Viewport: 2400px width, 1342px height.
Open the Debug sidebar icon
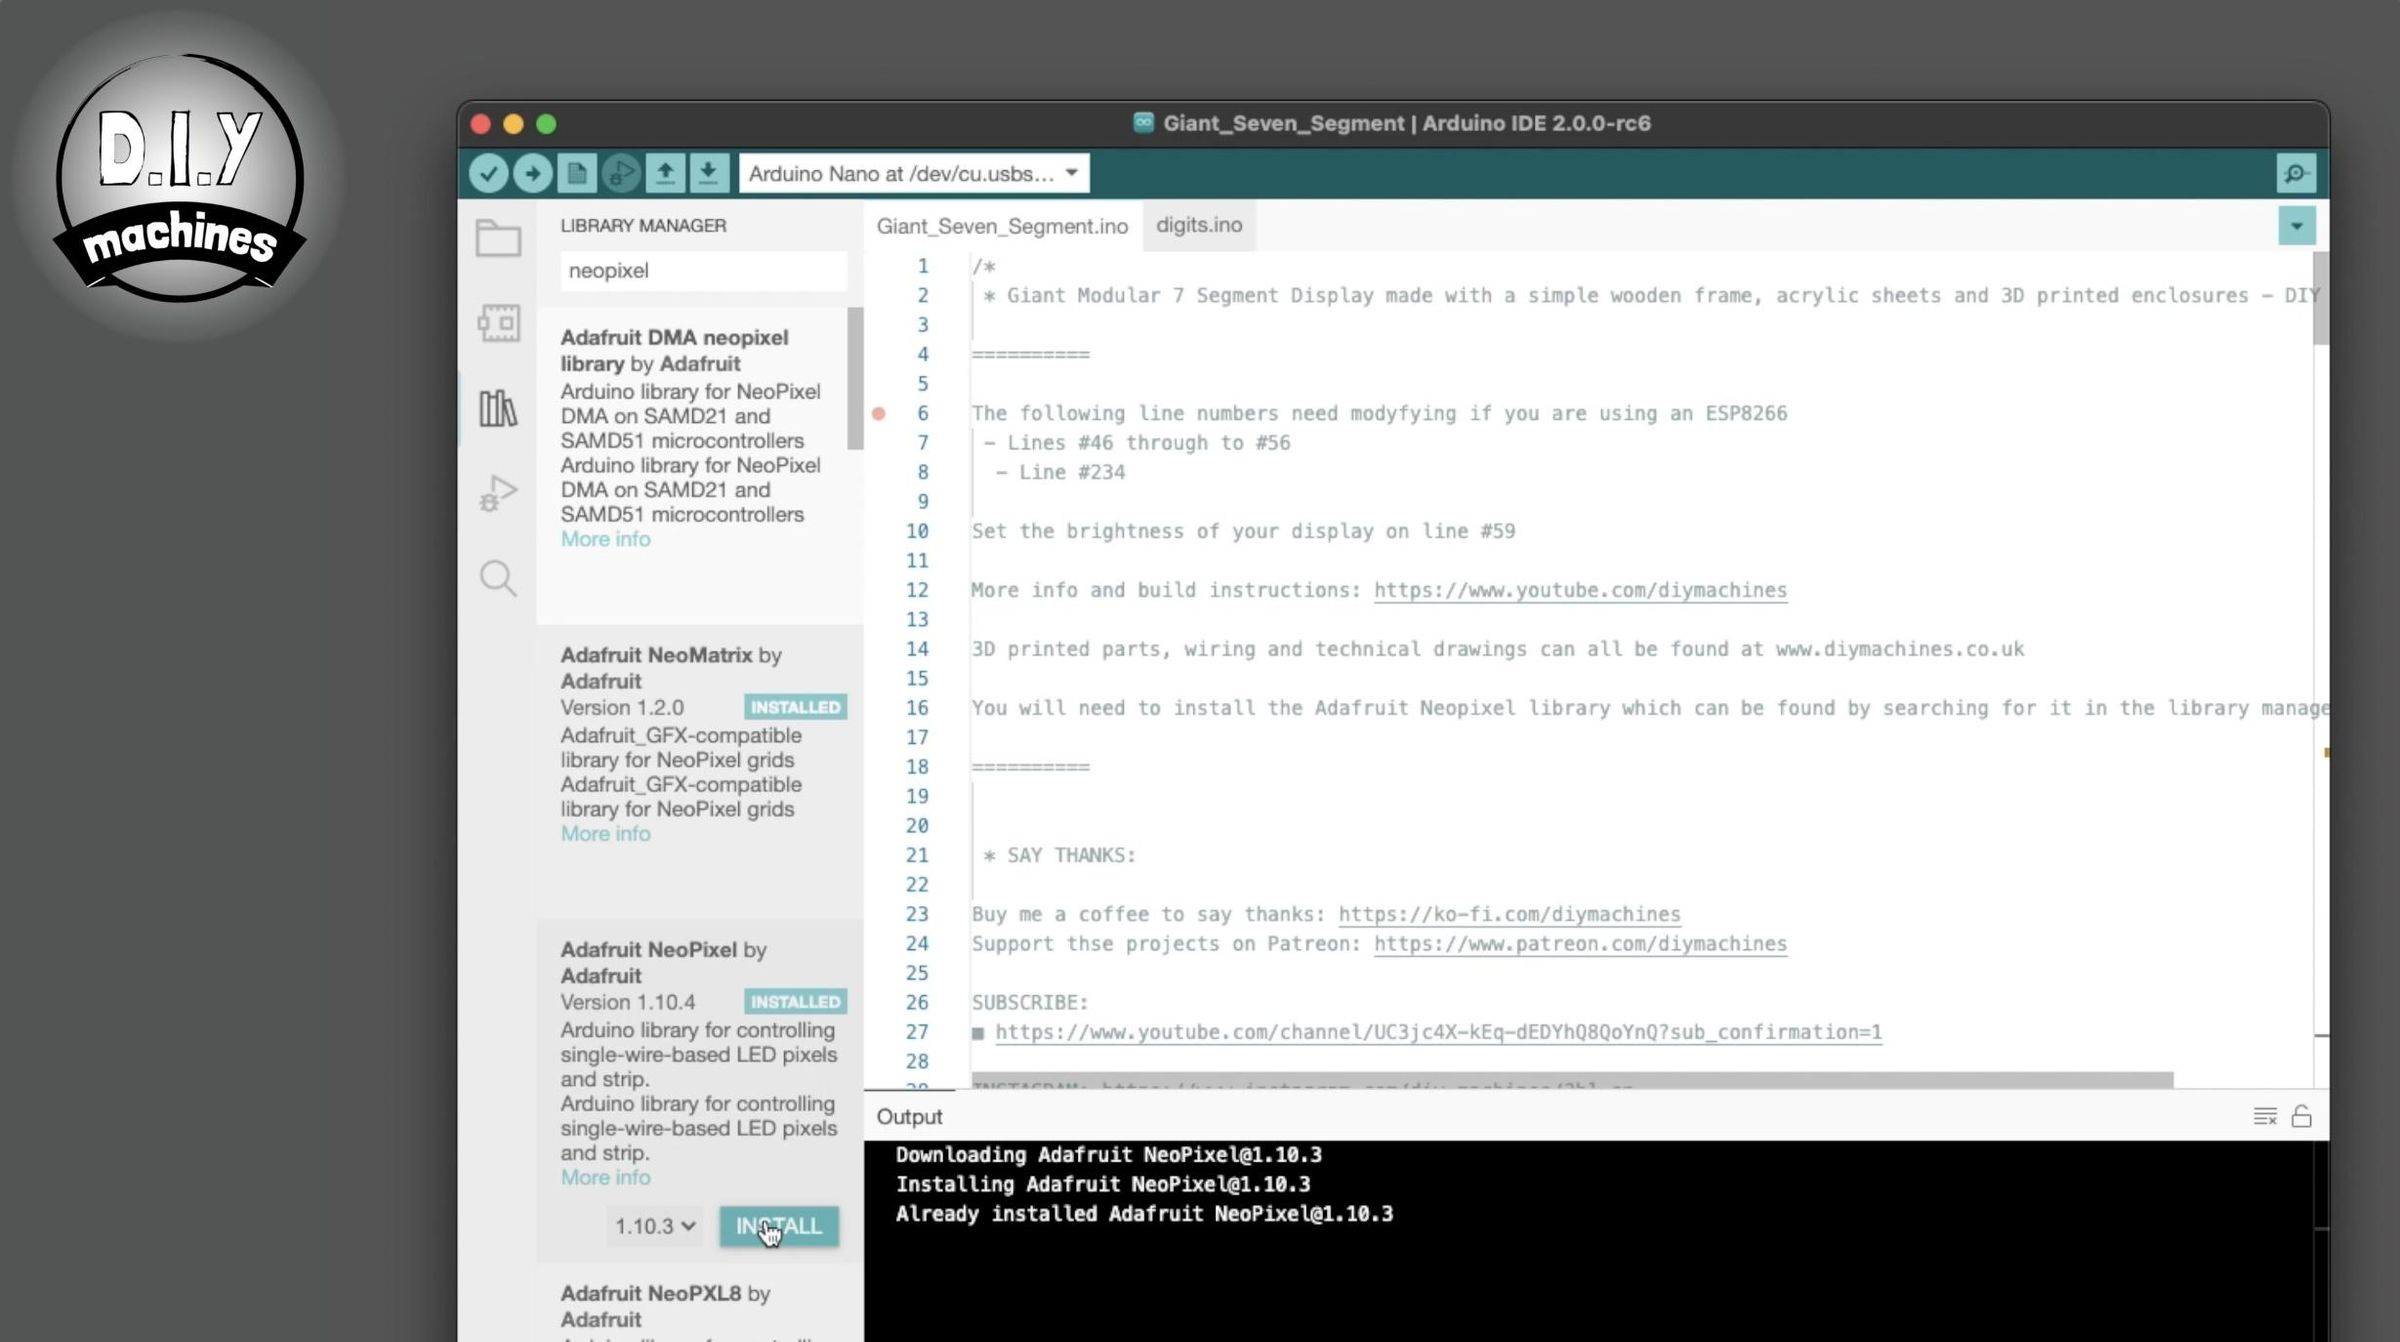[498, 493]
